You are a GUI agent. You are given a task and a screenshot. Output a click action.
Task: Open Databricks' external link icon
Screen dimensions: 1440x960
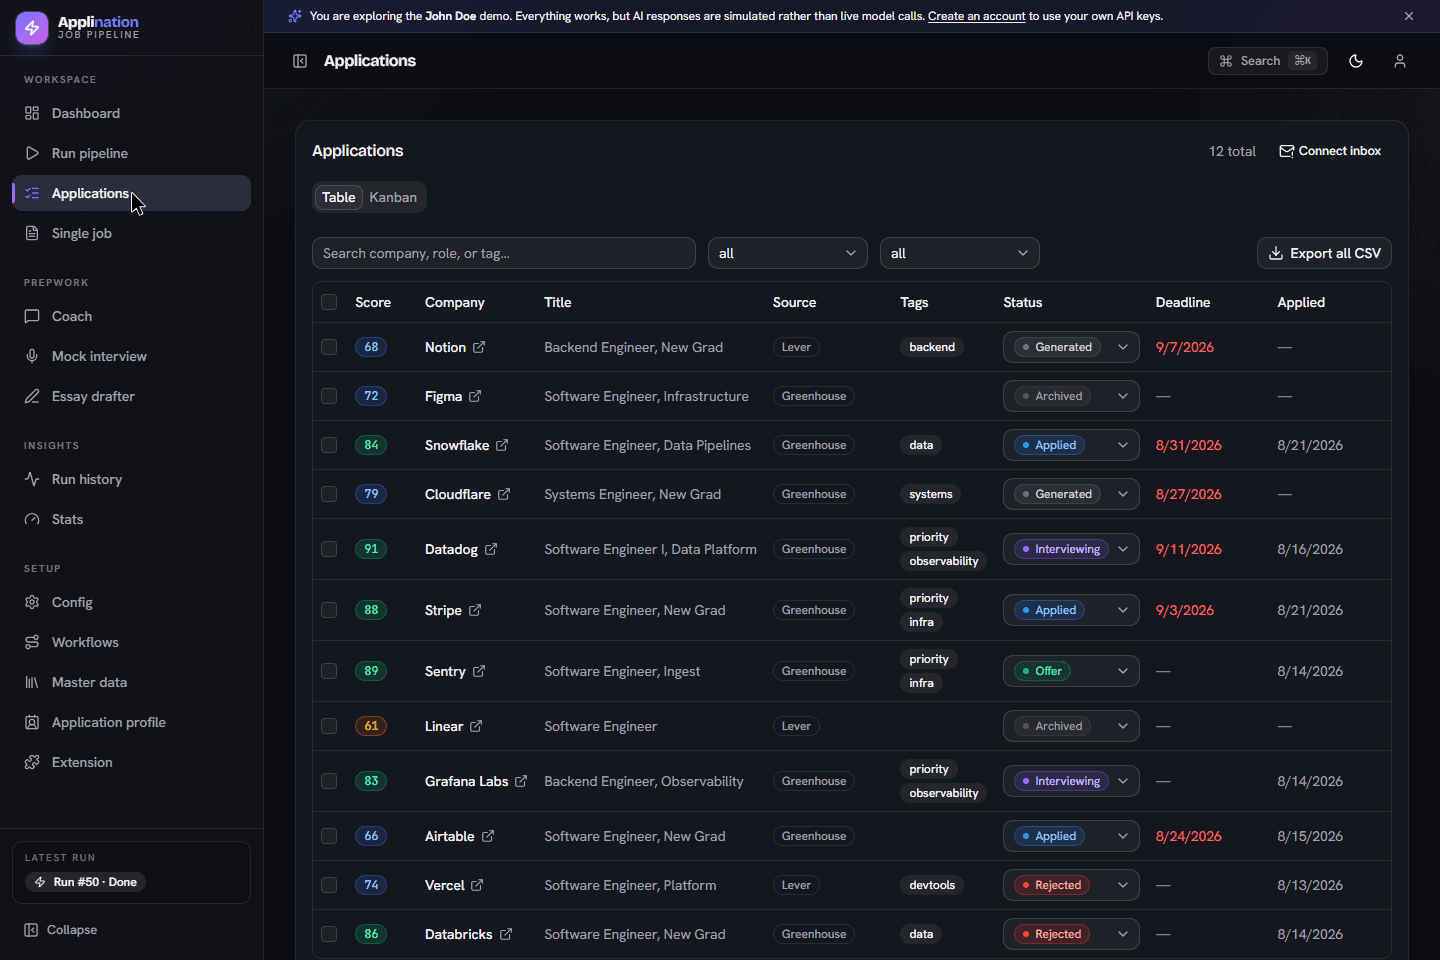coord(506,934)
